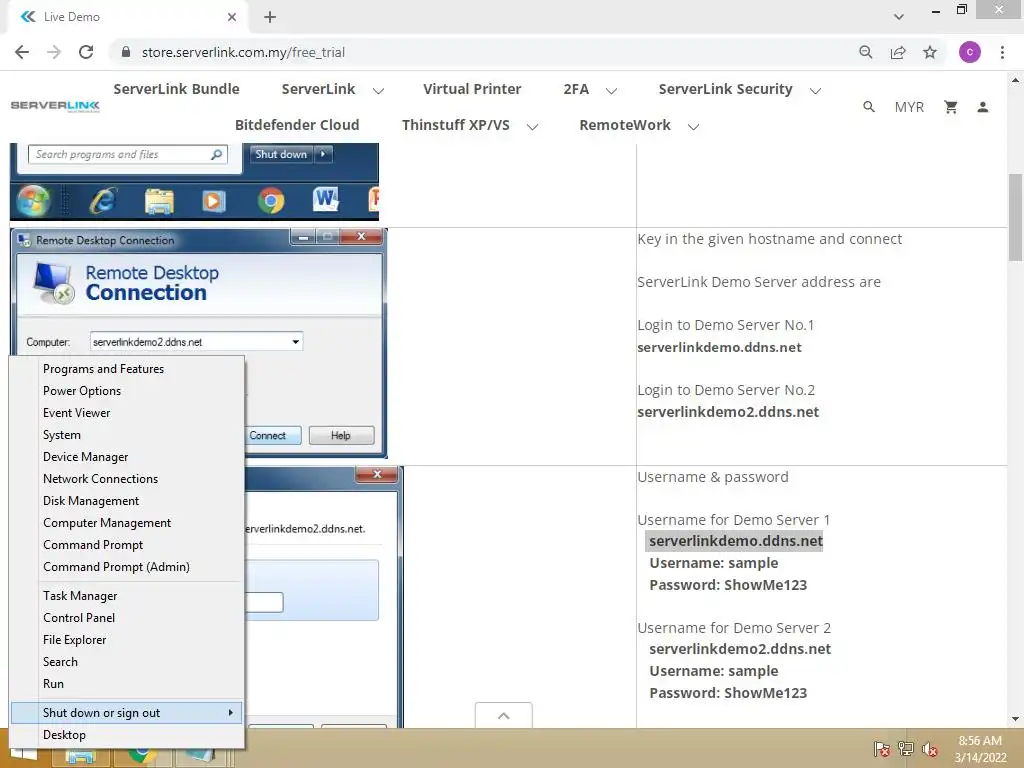The image size is (1024, 768).
Task: Expand ServerLink Security menu chevron
Action: 815,91
